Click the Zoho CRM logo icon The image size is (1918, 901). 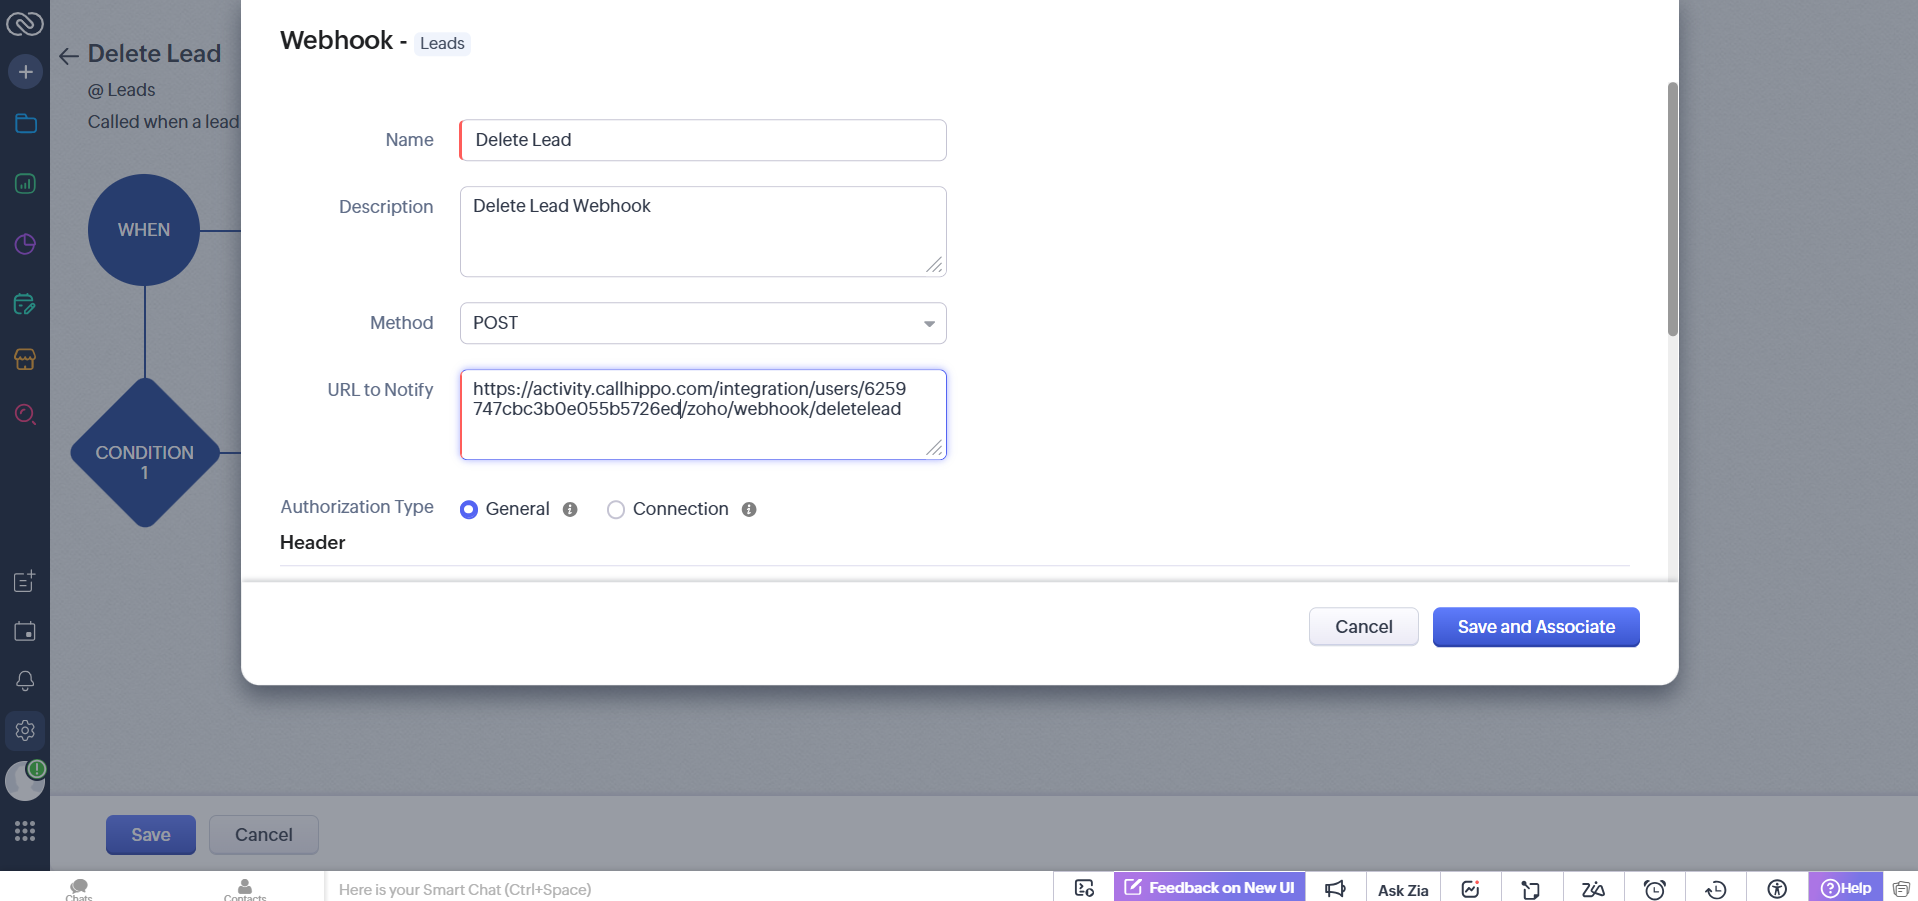(x=25, y=22)
